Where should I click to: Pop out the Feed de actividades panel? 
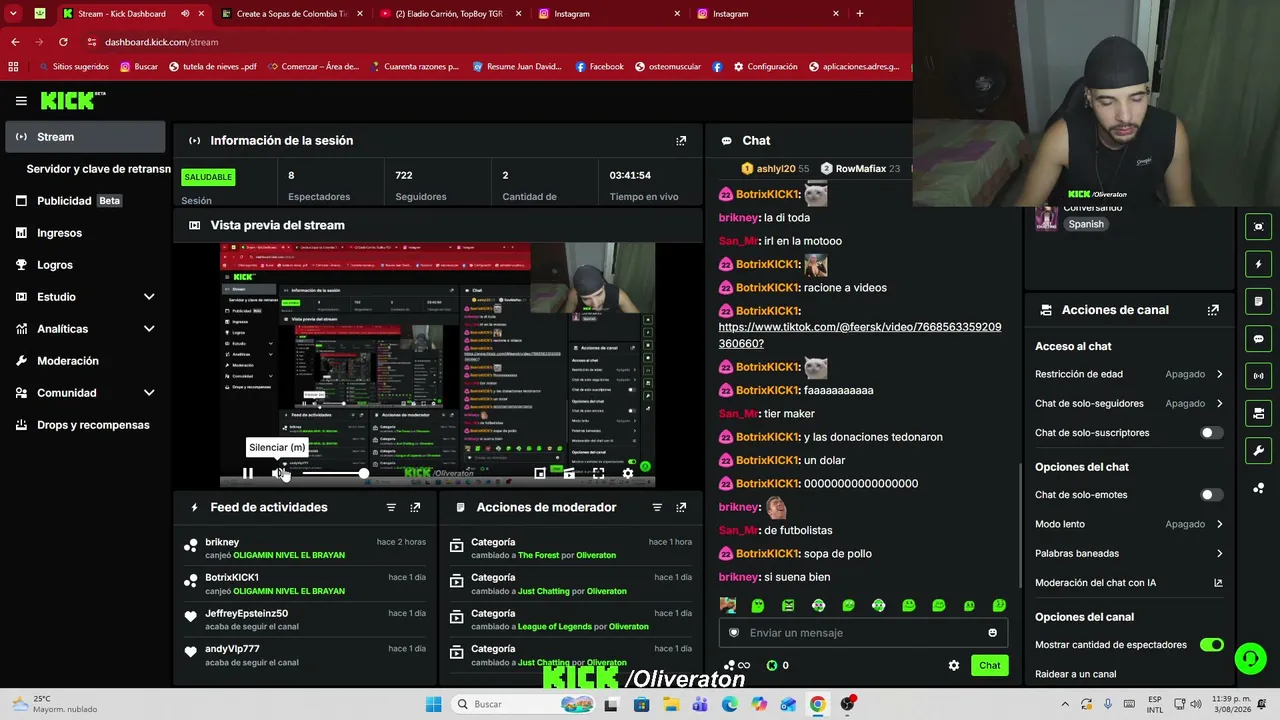click(x=415, y=508)
